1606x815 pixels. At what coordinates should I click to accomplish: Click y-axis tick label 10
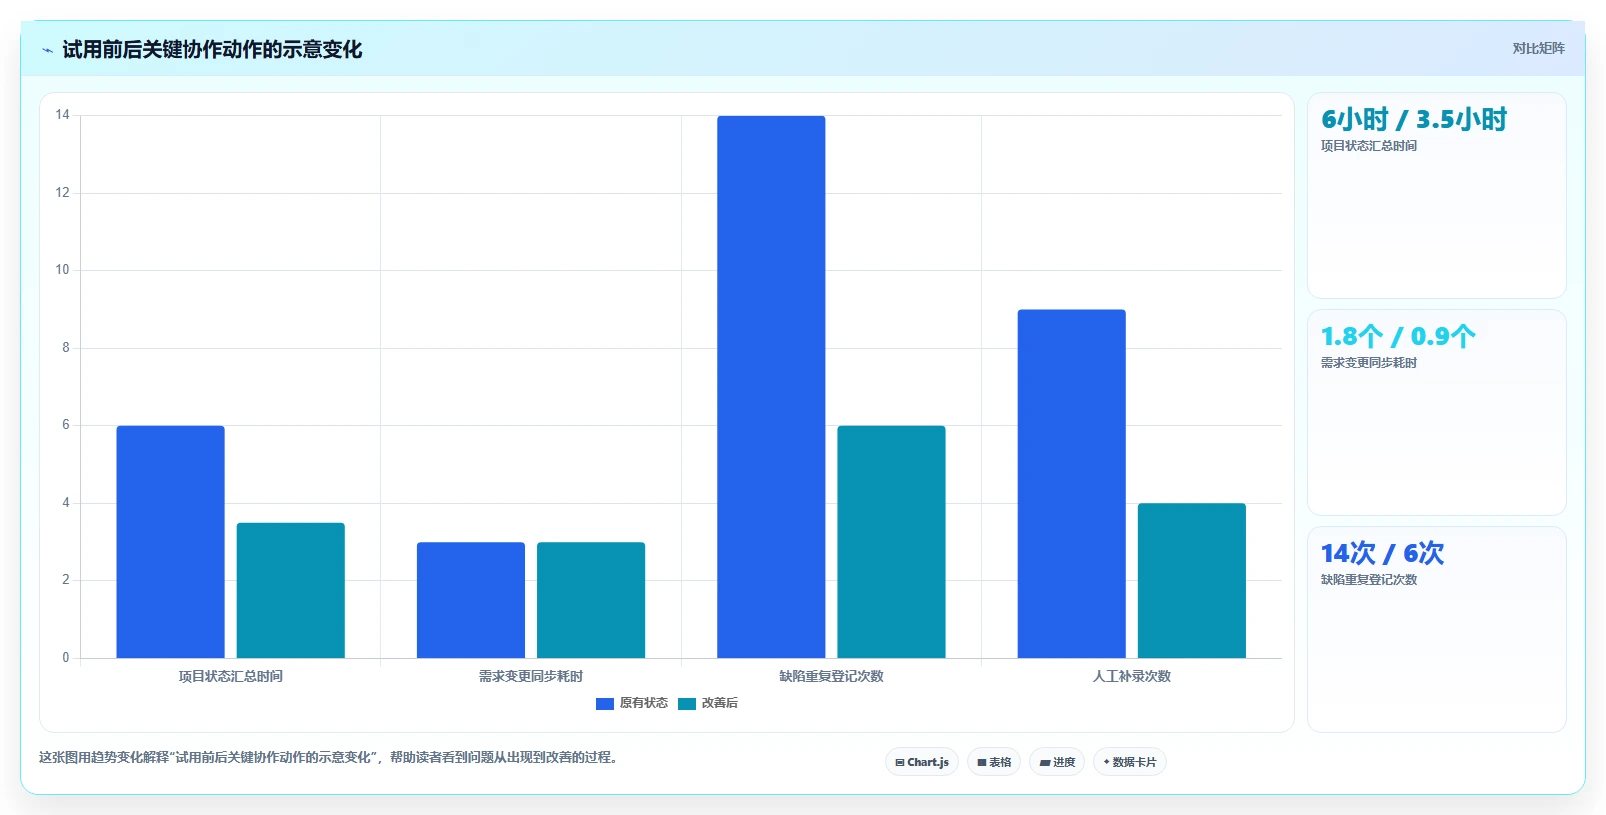[63, 270]
